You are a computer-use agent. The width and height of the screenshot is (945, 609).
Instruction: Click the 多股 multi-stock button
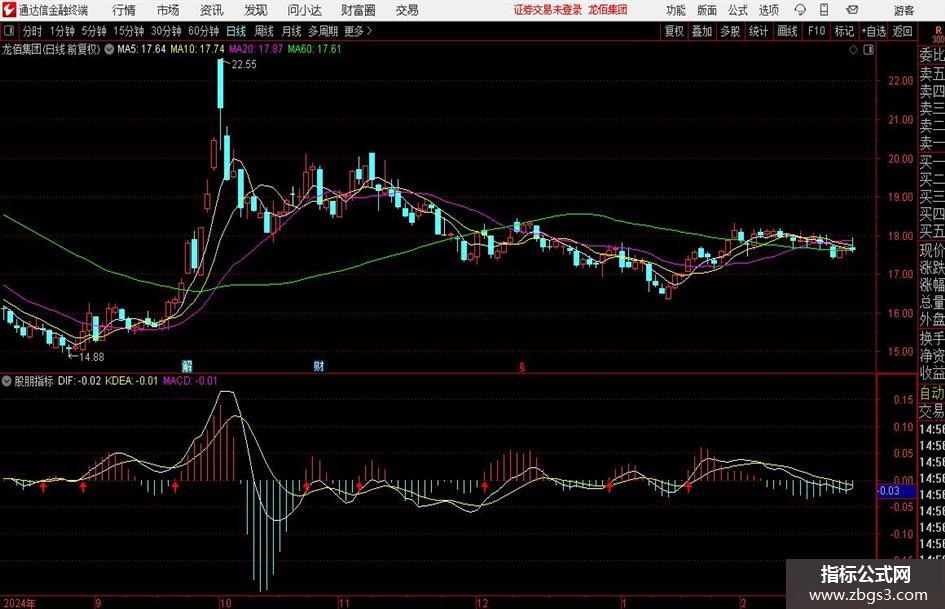pyautogui.click(x=730, y=31)
